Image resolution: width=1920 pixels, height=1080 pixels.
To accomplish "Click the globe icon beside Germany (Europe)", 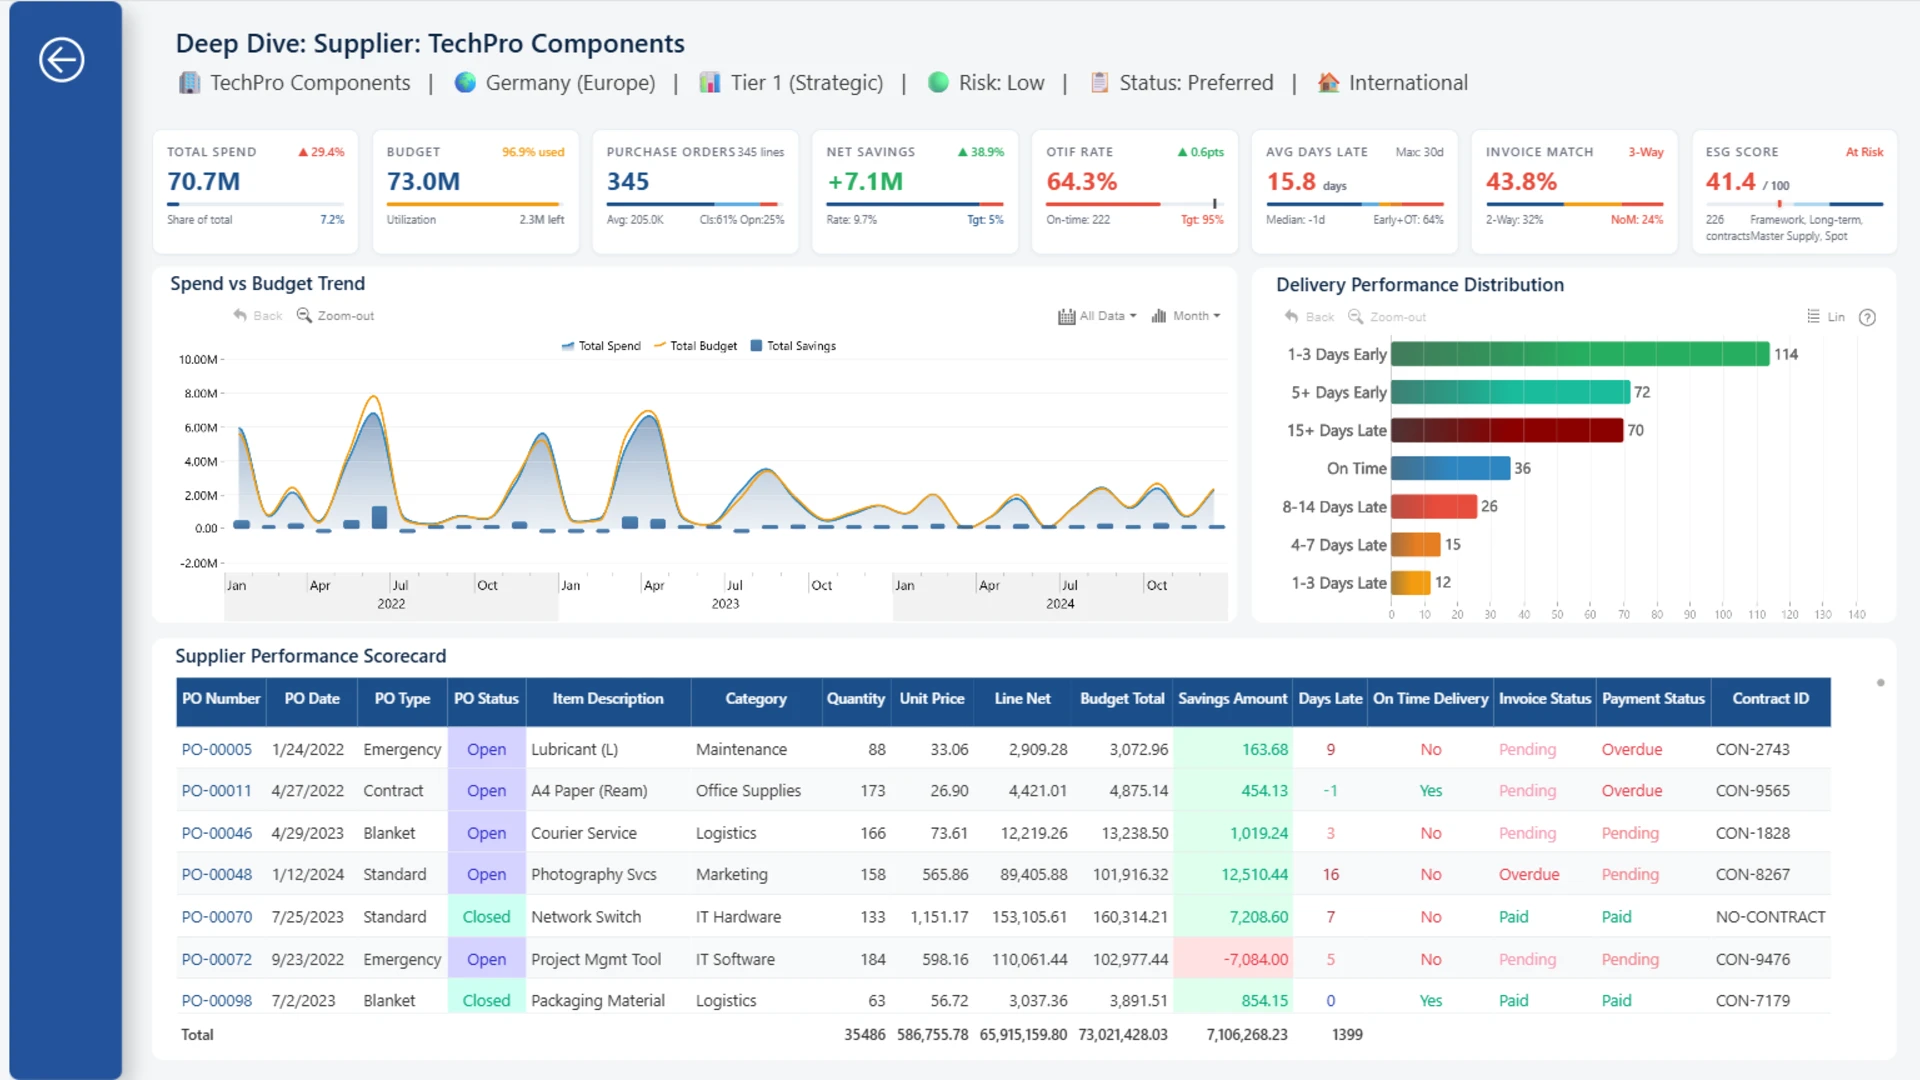I will click(465, 83).
